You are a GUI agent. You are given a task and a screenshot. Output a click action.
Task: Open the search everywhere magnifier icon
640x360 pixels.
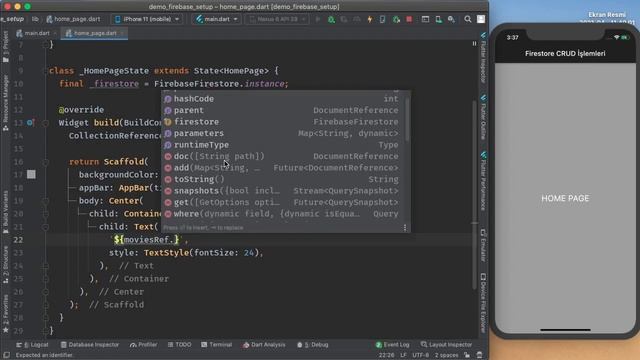pos(468,19)
